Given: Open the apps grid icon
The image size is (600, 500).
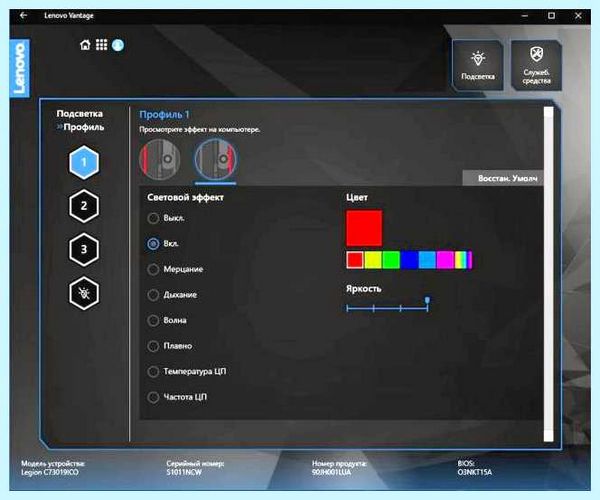Looking at the screenshot, I should tap(101, 45).
